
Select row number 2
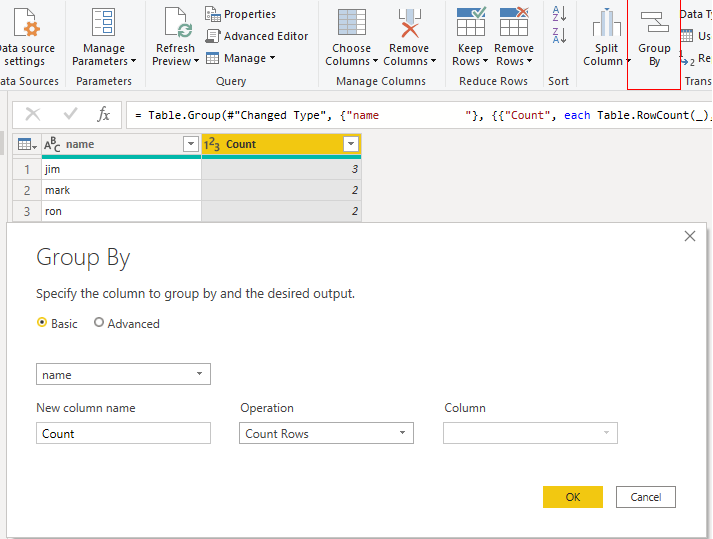(x=27, y=190)
